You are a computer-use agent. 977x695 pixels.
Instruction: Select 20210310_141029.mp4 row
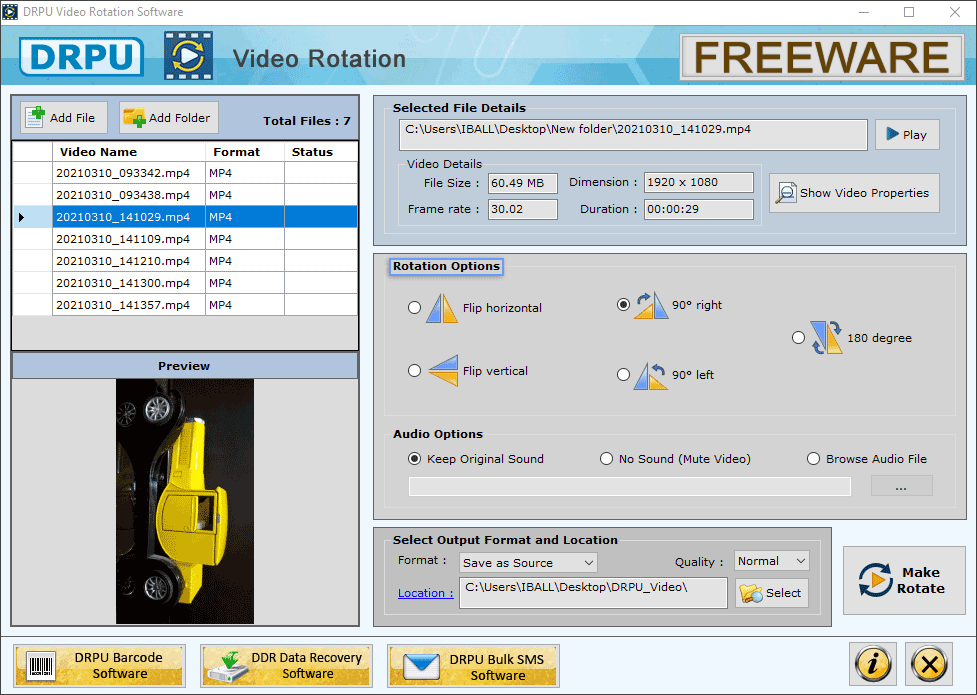click(185, 217)
